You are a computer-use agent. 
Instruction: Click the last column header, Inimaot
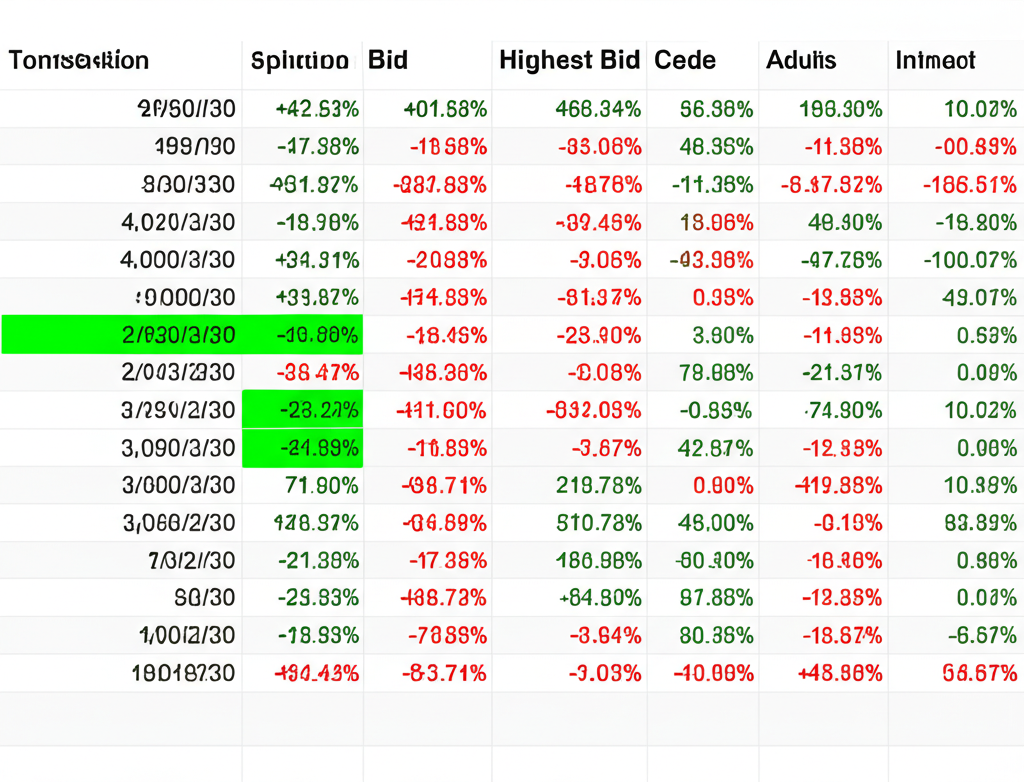935,60
